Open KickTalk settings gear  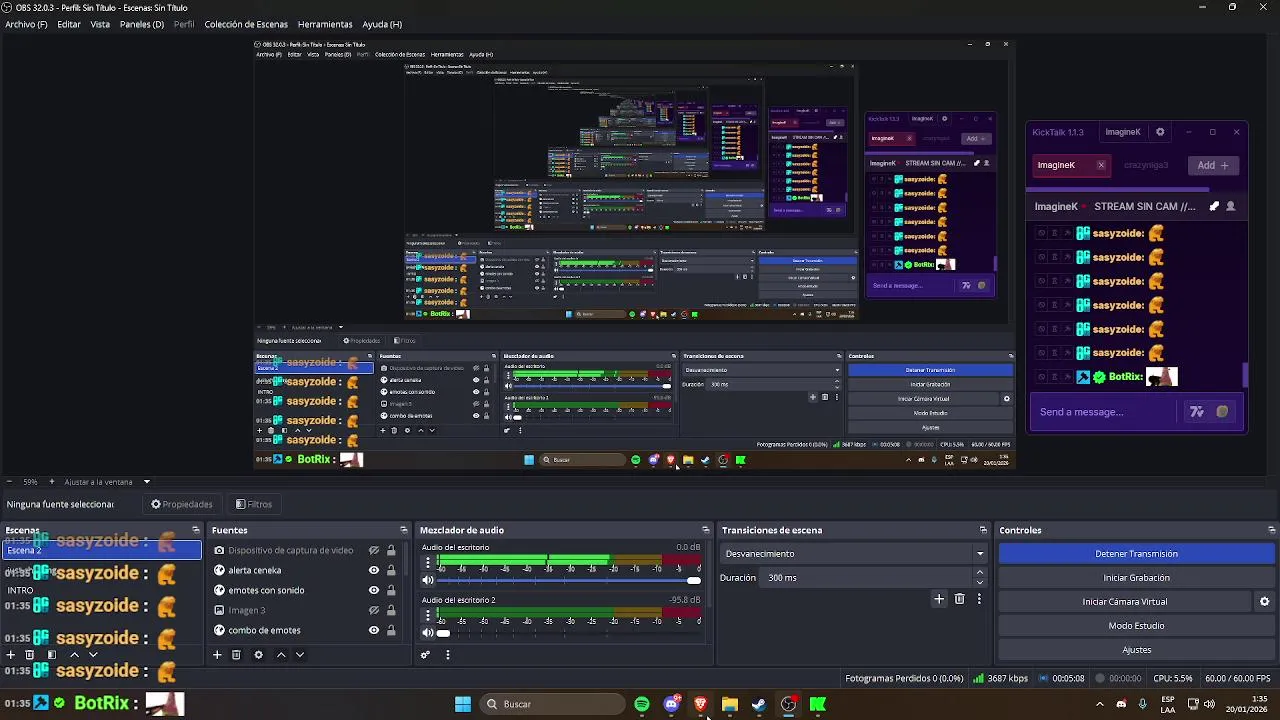pyautogui.click(x=1160, y=132)
